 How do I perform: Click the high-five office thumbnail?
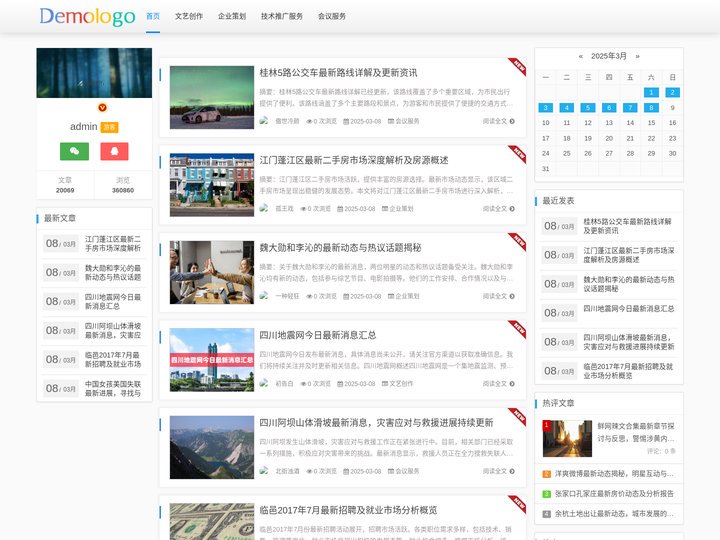coord(212,272)
